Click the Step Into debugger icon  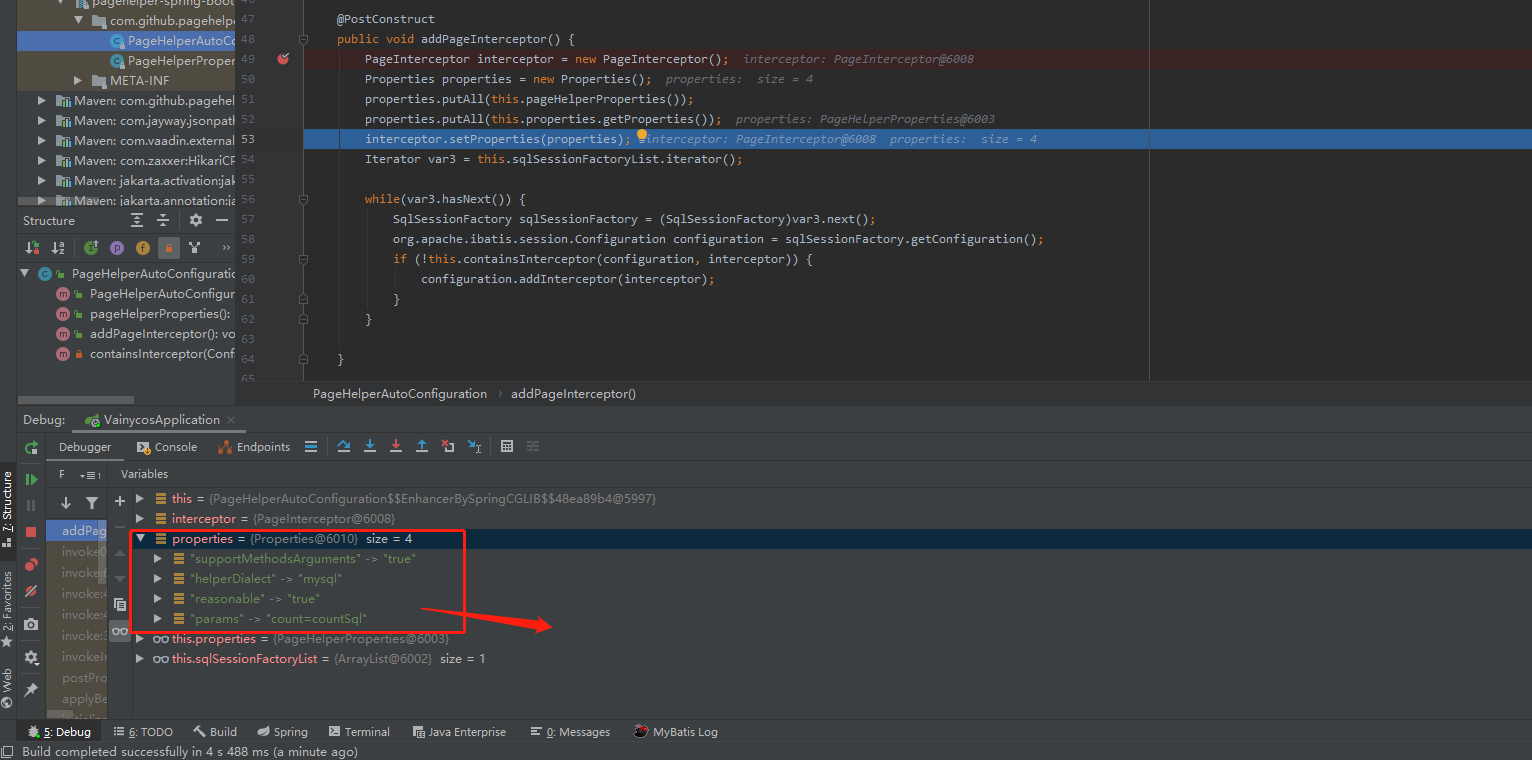370,446
